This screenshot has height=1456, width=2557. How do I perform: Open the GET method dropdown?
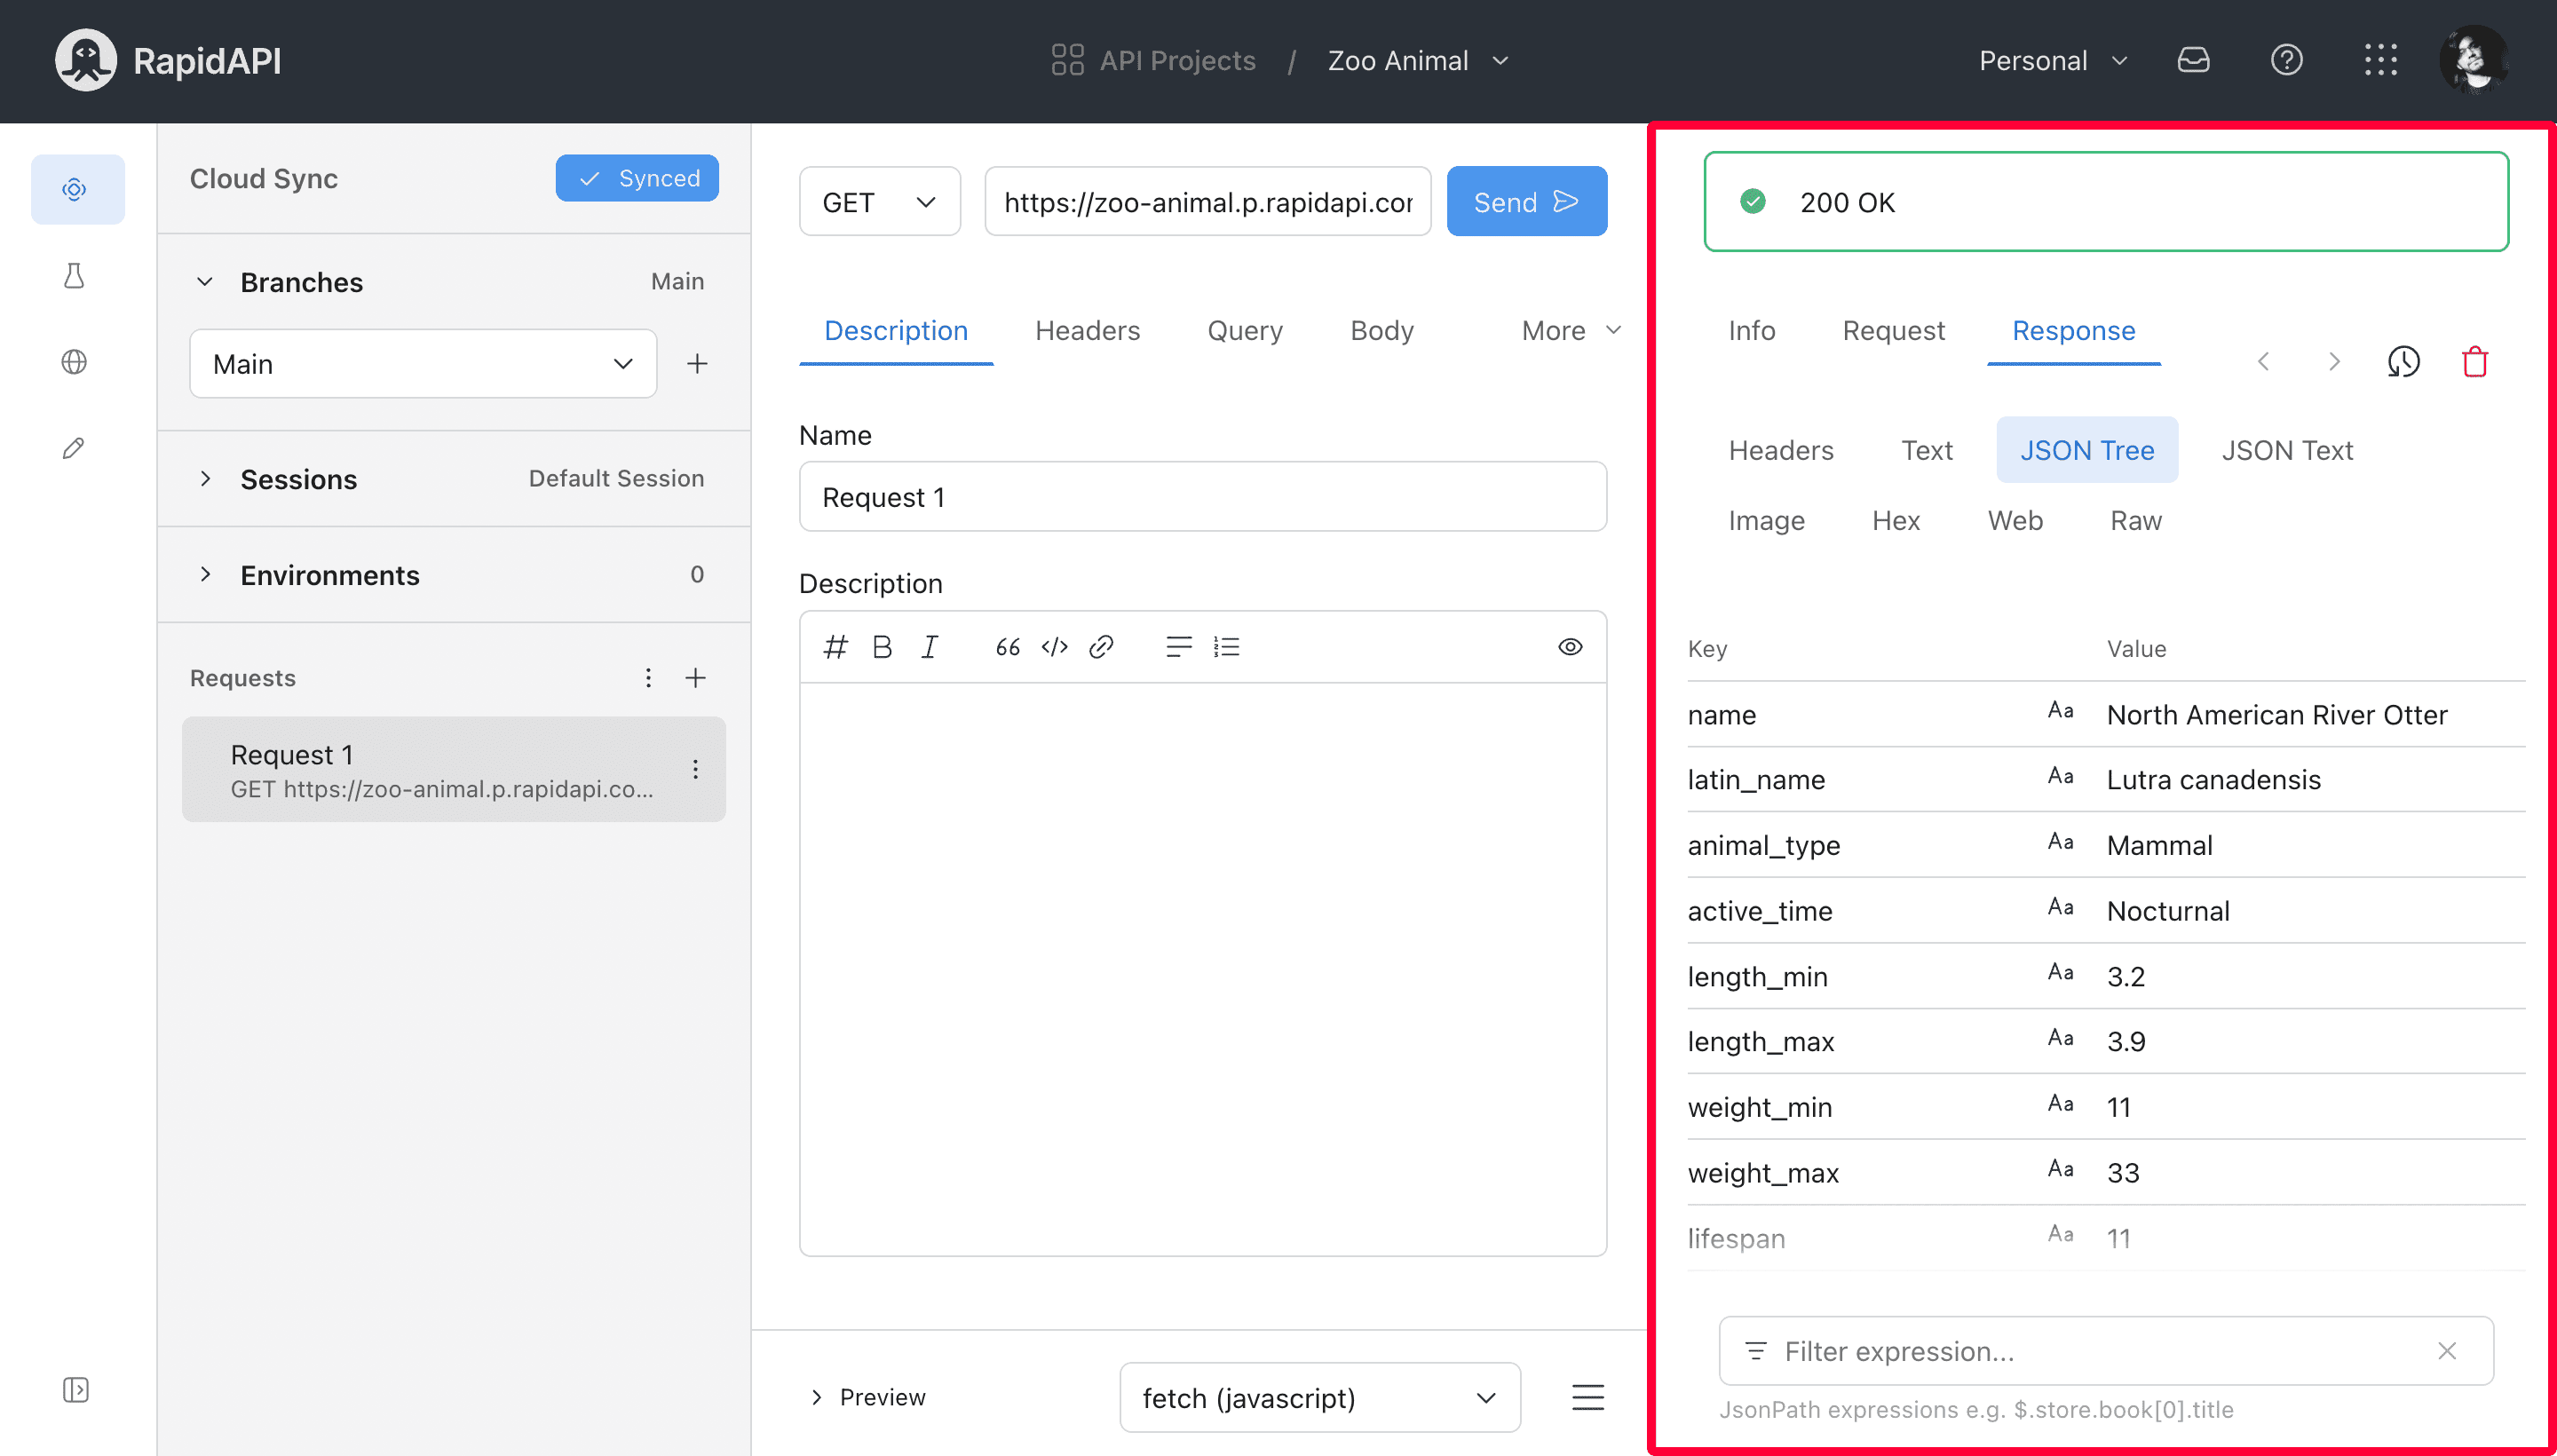[880, 202]
